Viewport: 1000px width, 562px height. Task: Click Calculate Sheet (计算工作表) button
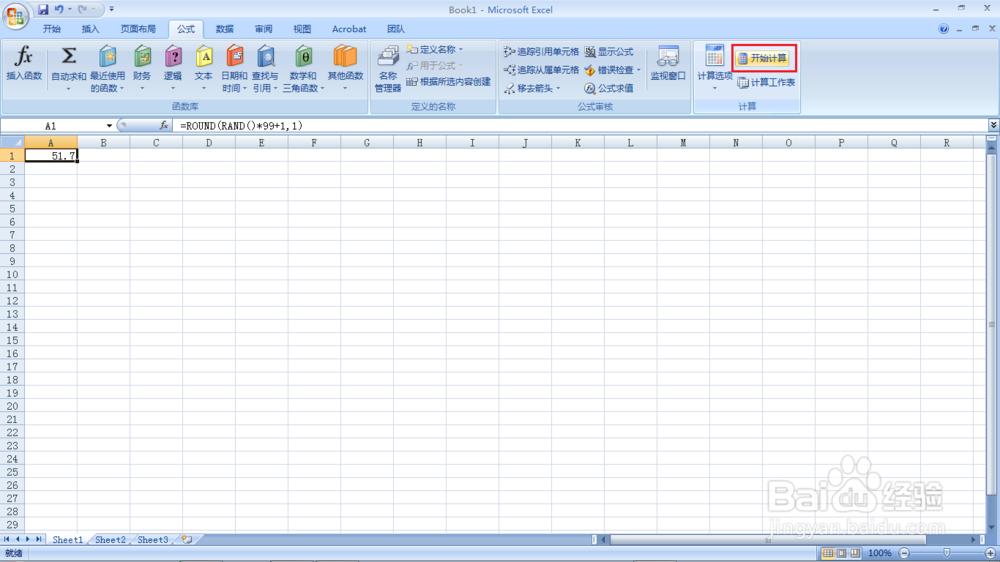pyautogui.click(x=766, y=82)
